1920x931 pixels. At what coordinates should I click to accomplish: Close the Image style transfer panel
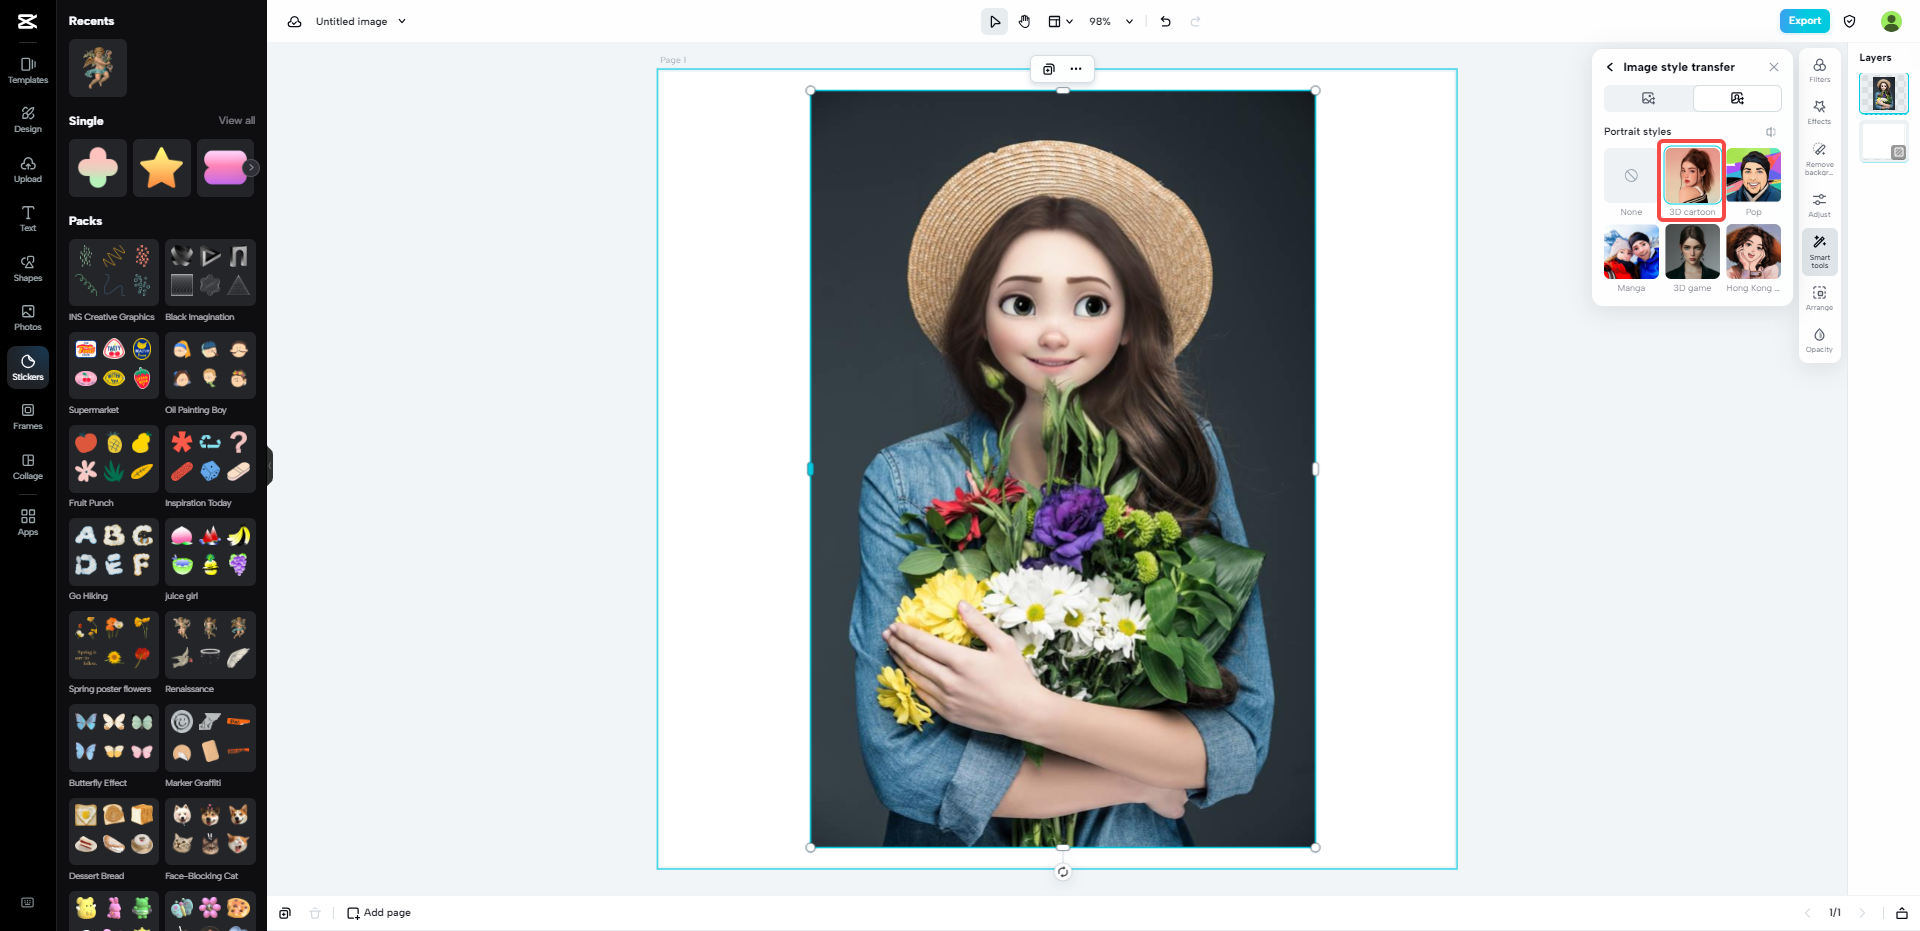coord(1774,67)
